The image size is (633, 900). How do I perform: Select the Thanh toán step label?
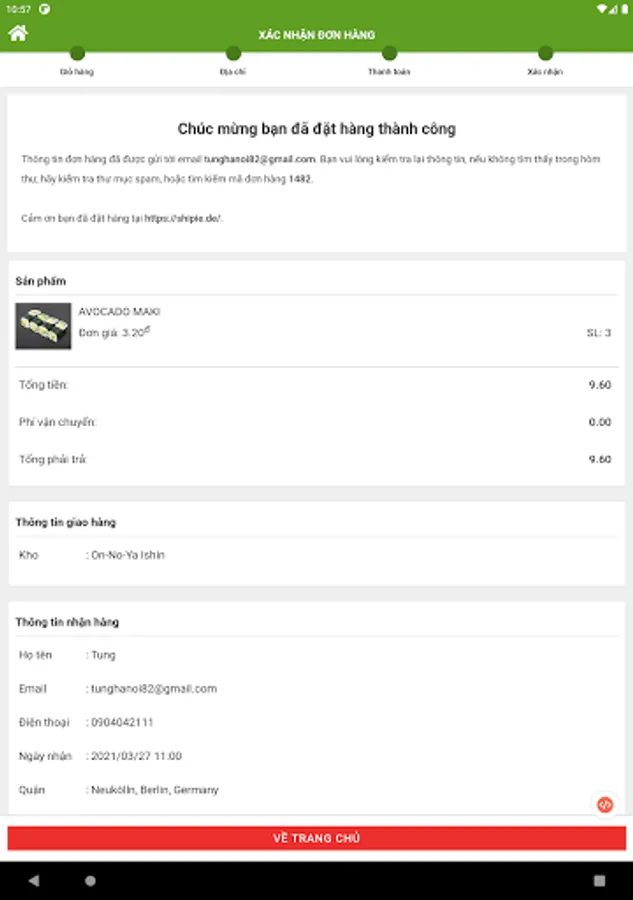(x=389, y=72)
